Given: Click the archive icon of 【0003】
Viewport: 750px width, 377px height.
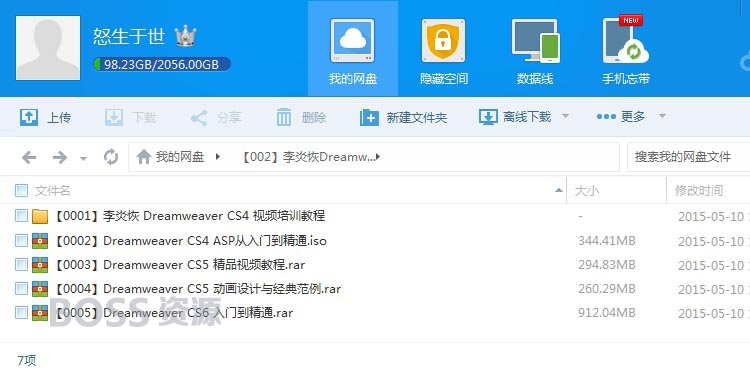Looking at the screenshot, I should click(x=40, y=265).
